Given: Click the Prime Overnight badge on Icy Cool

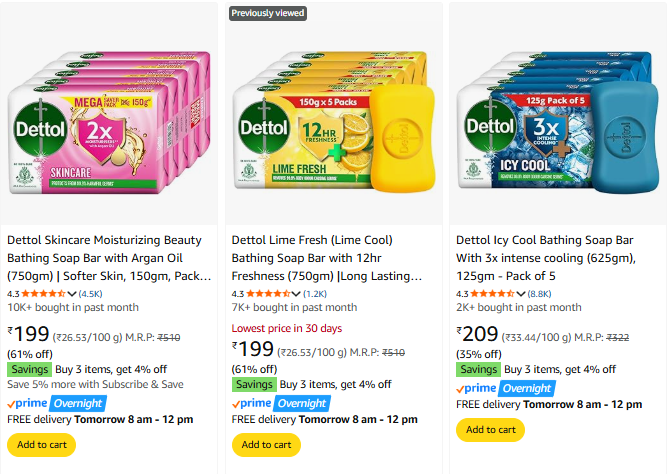Looking at the screenshot, I should (x=506, y=388).
